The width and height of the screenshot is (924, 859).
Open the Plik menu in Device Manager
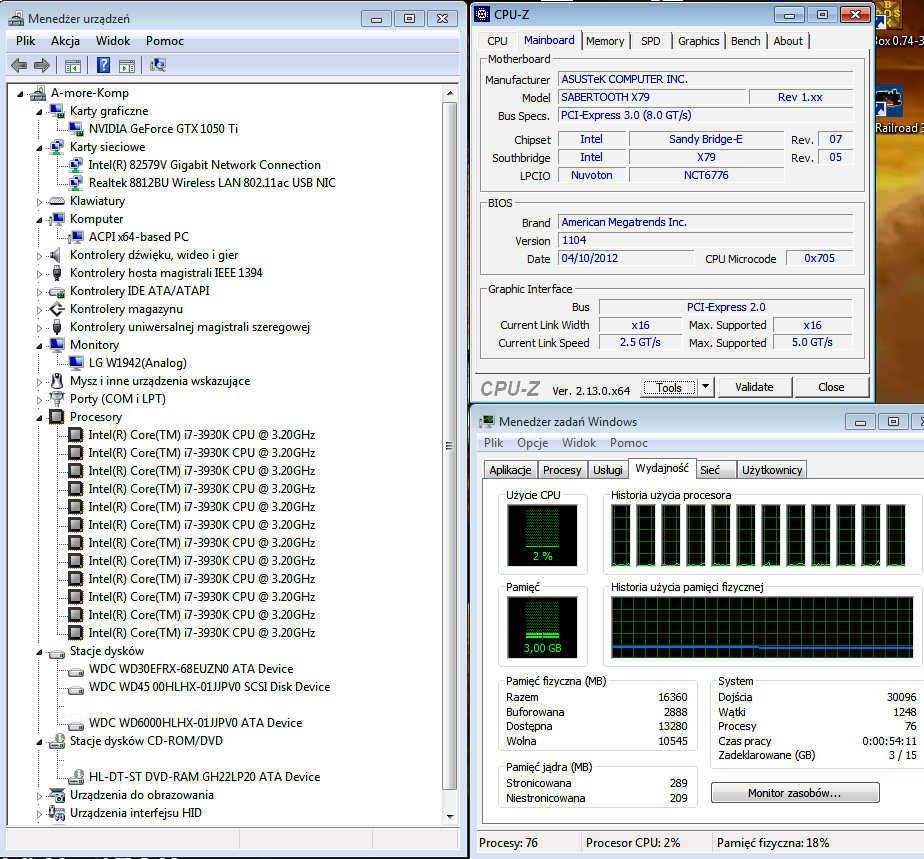25,41
